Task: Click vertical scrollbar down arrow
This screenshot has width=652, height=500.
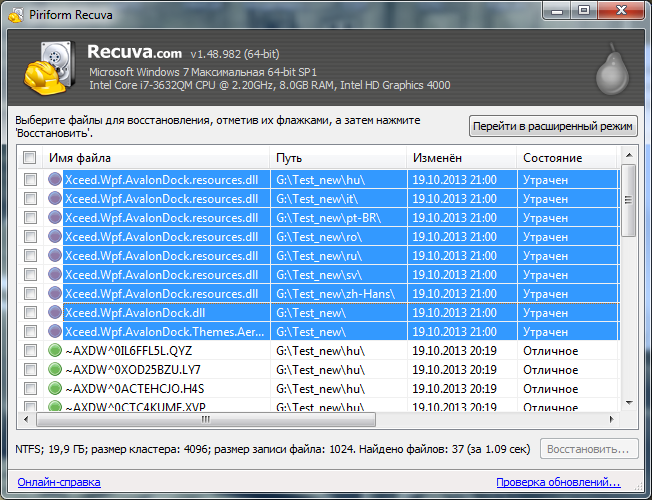Action: [629, 403]
